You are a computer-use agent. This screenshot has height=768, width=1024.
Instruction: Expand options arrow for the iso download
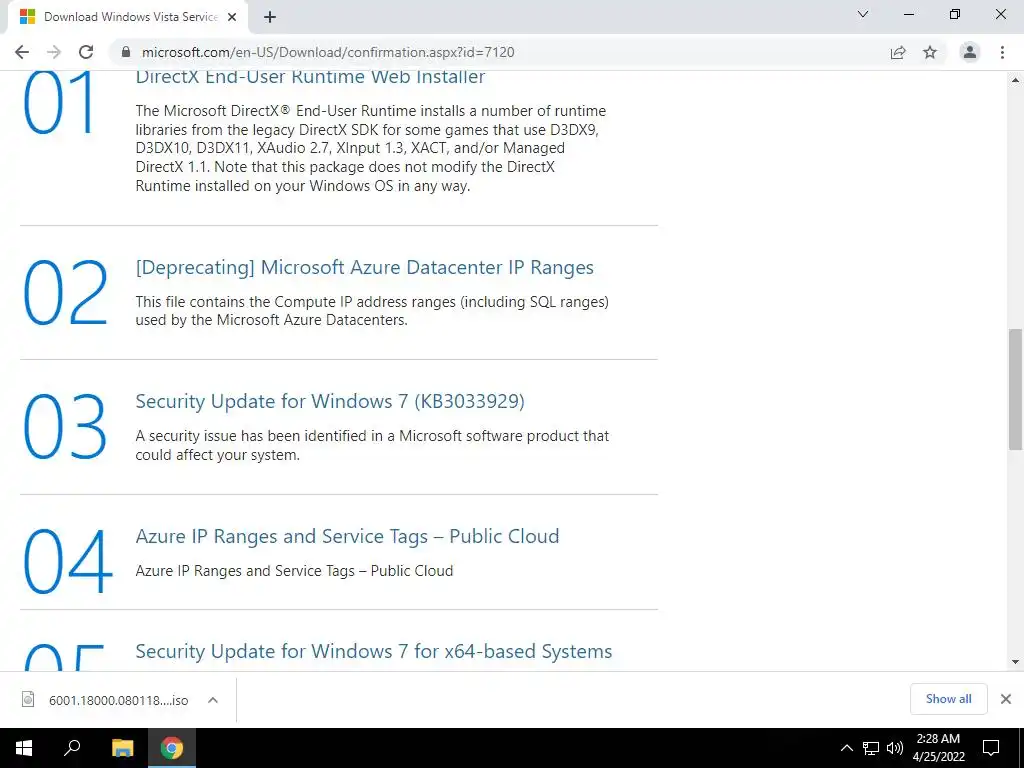point(213,700)
